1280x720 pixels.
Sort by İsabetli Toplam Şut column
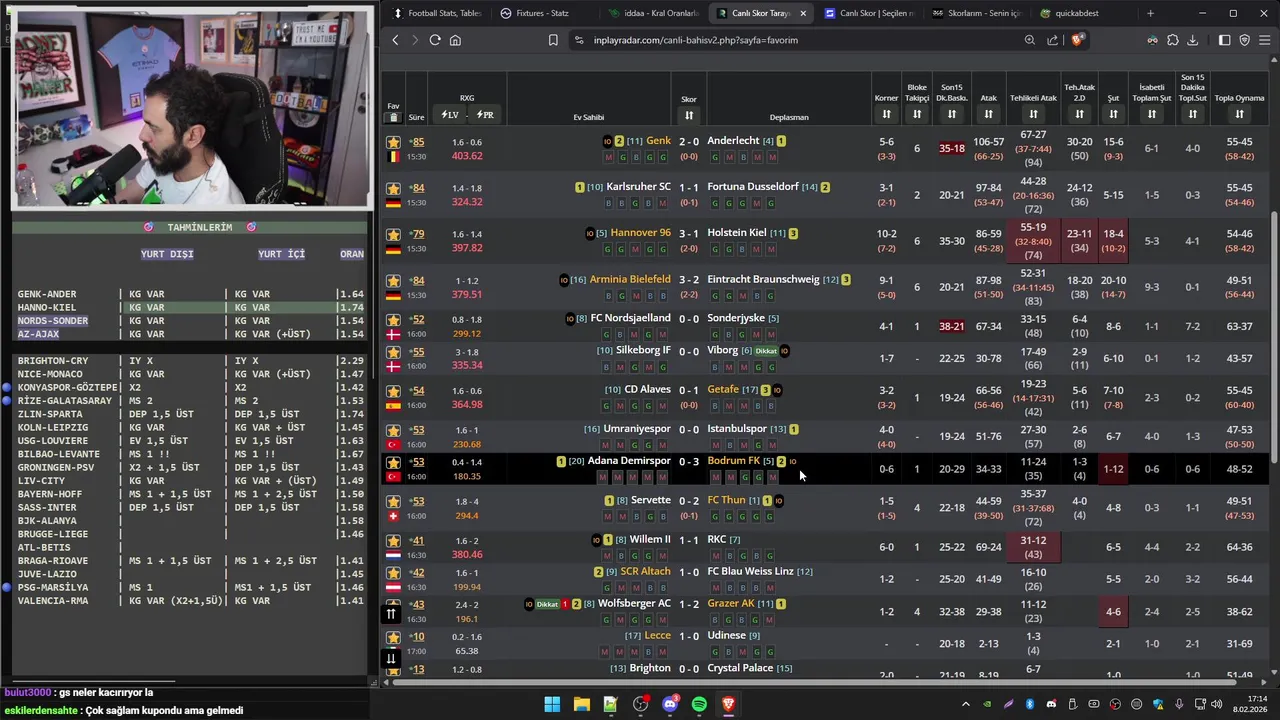[x=1152, y=114]
